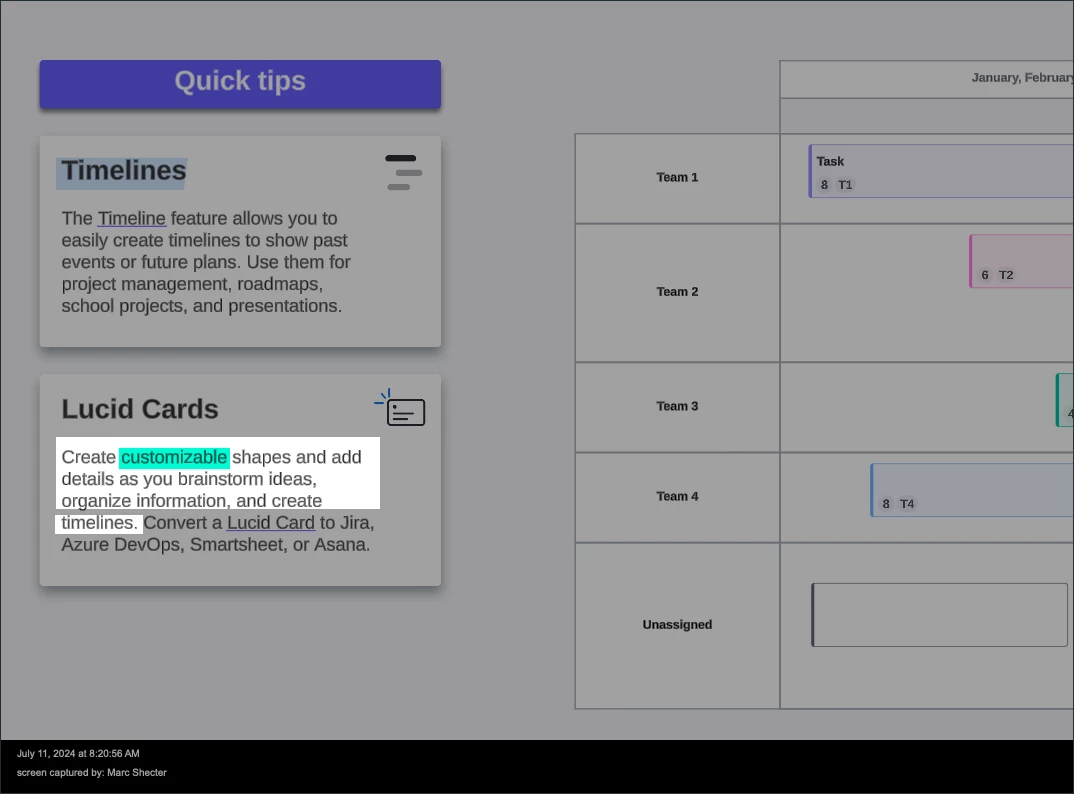
Task: Click the T4 tag in Team 4 row
Action: [907, 504]
